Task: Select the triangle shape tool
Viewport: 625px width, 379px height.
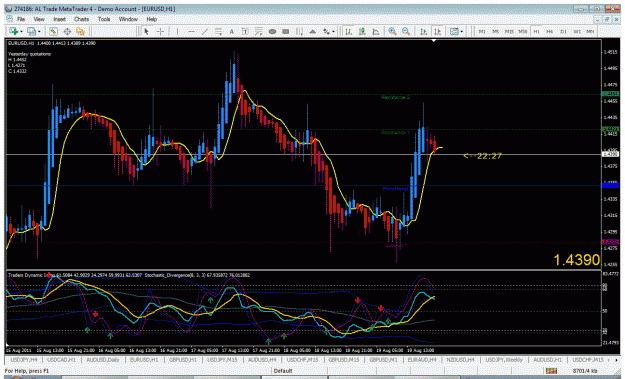Action: pos(313,31)
